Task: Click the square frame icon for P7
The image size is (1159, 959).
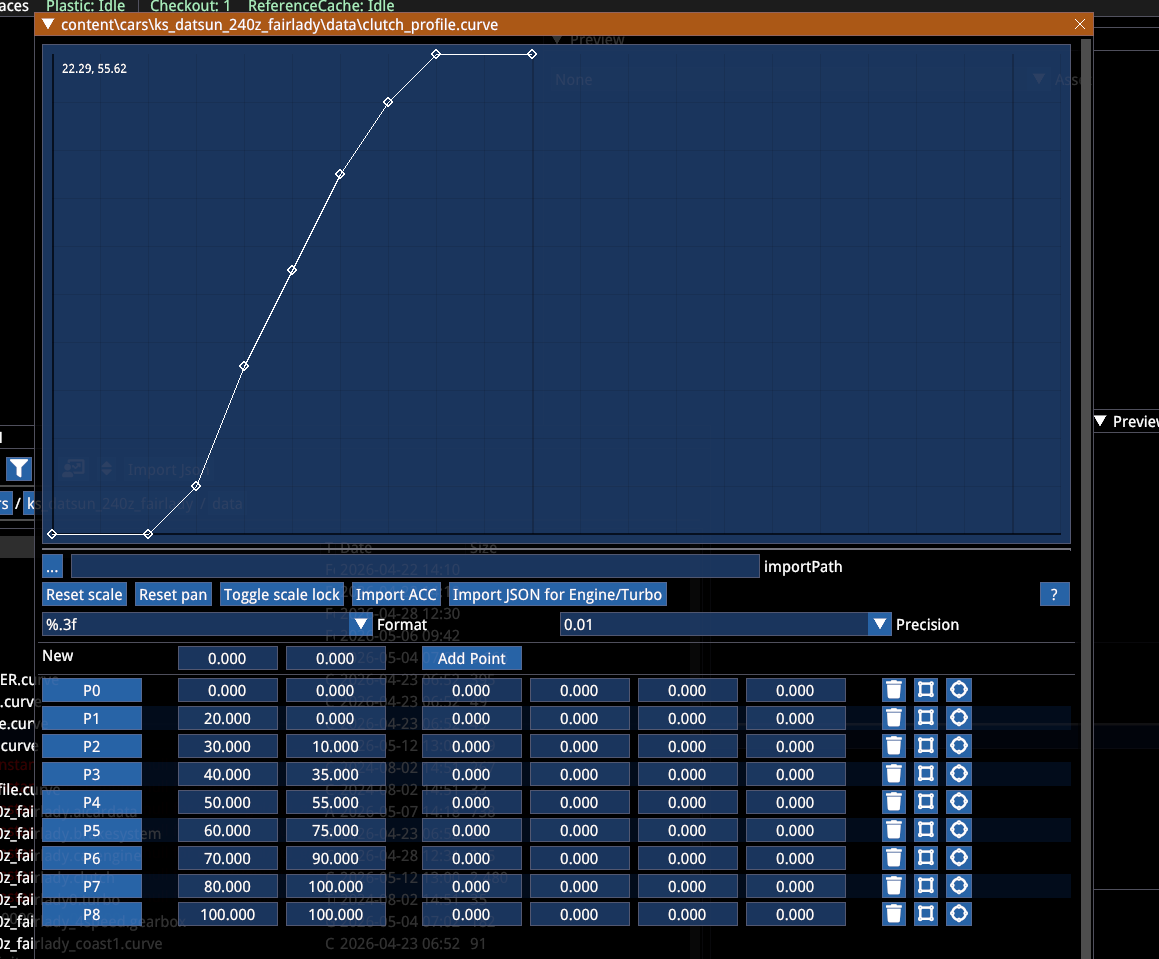Action: point(926,886)
